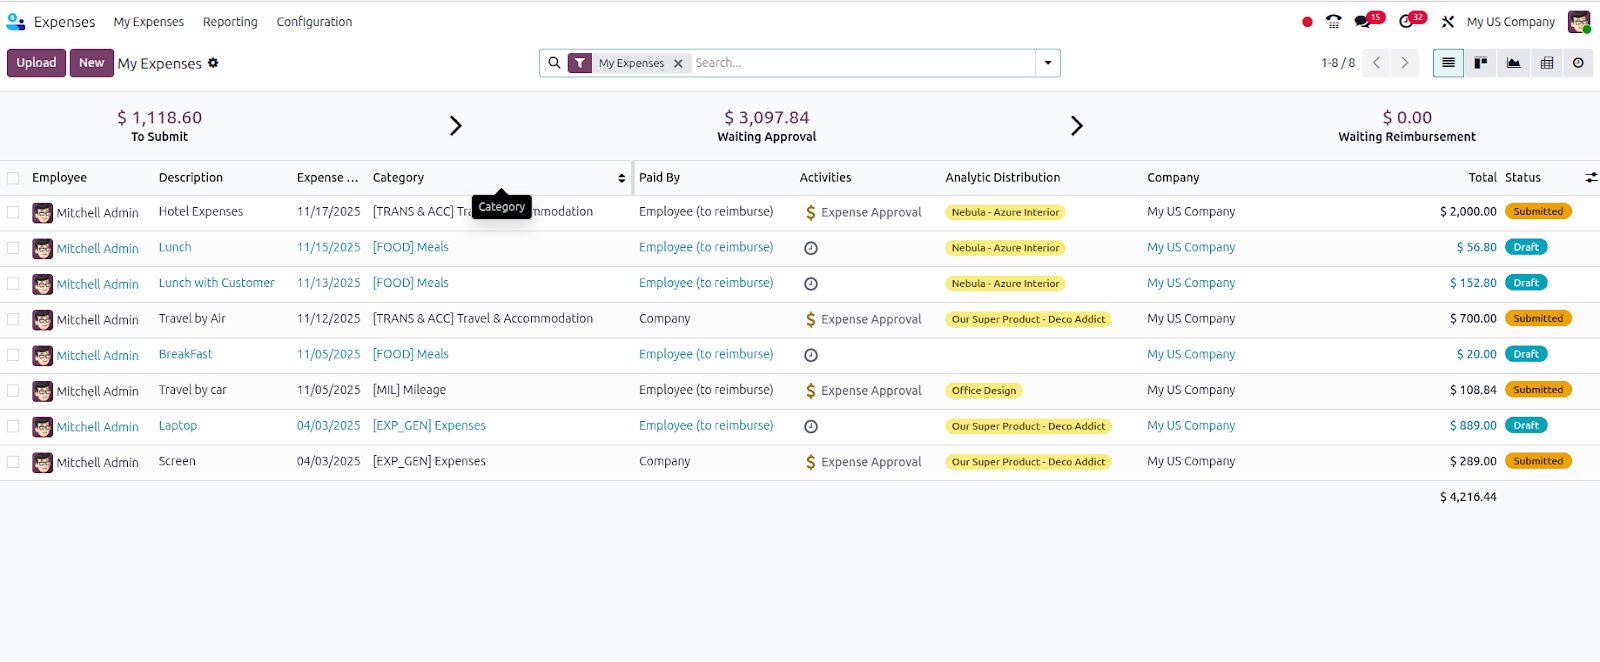Check the Laptop expense row checkbox

13,426
